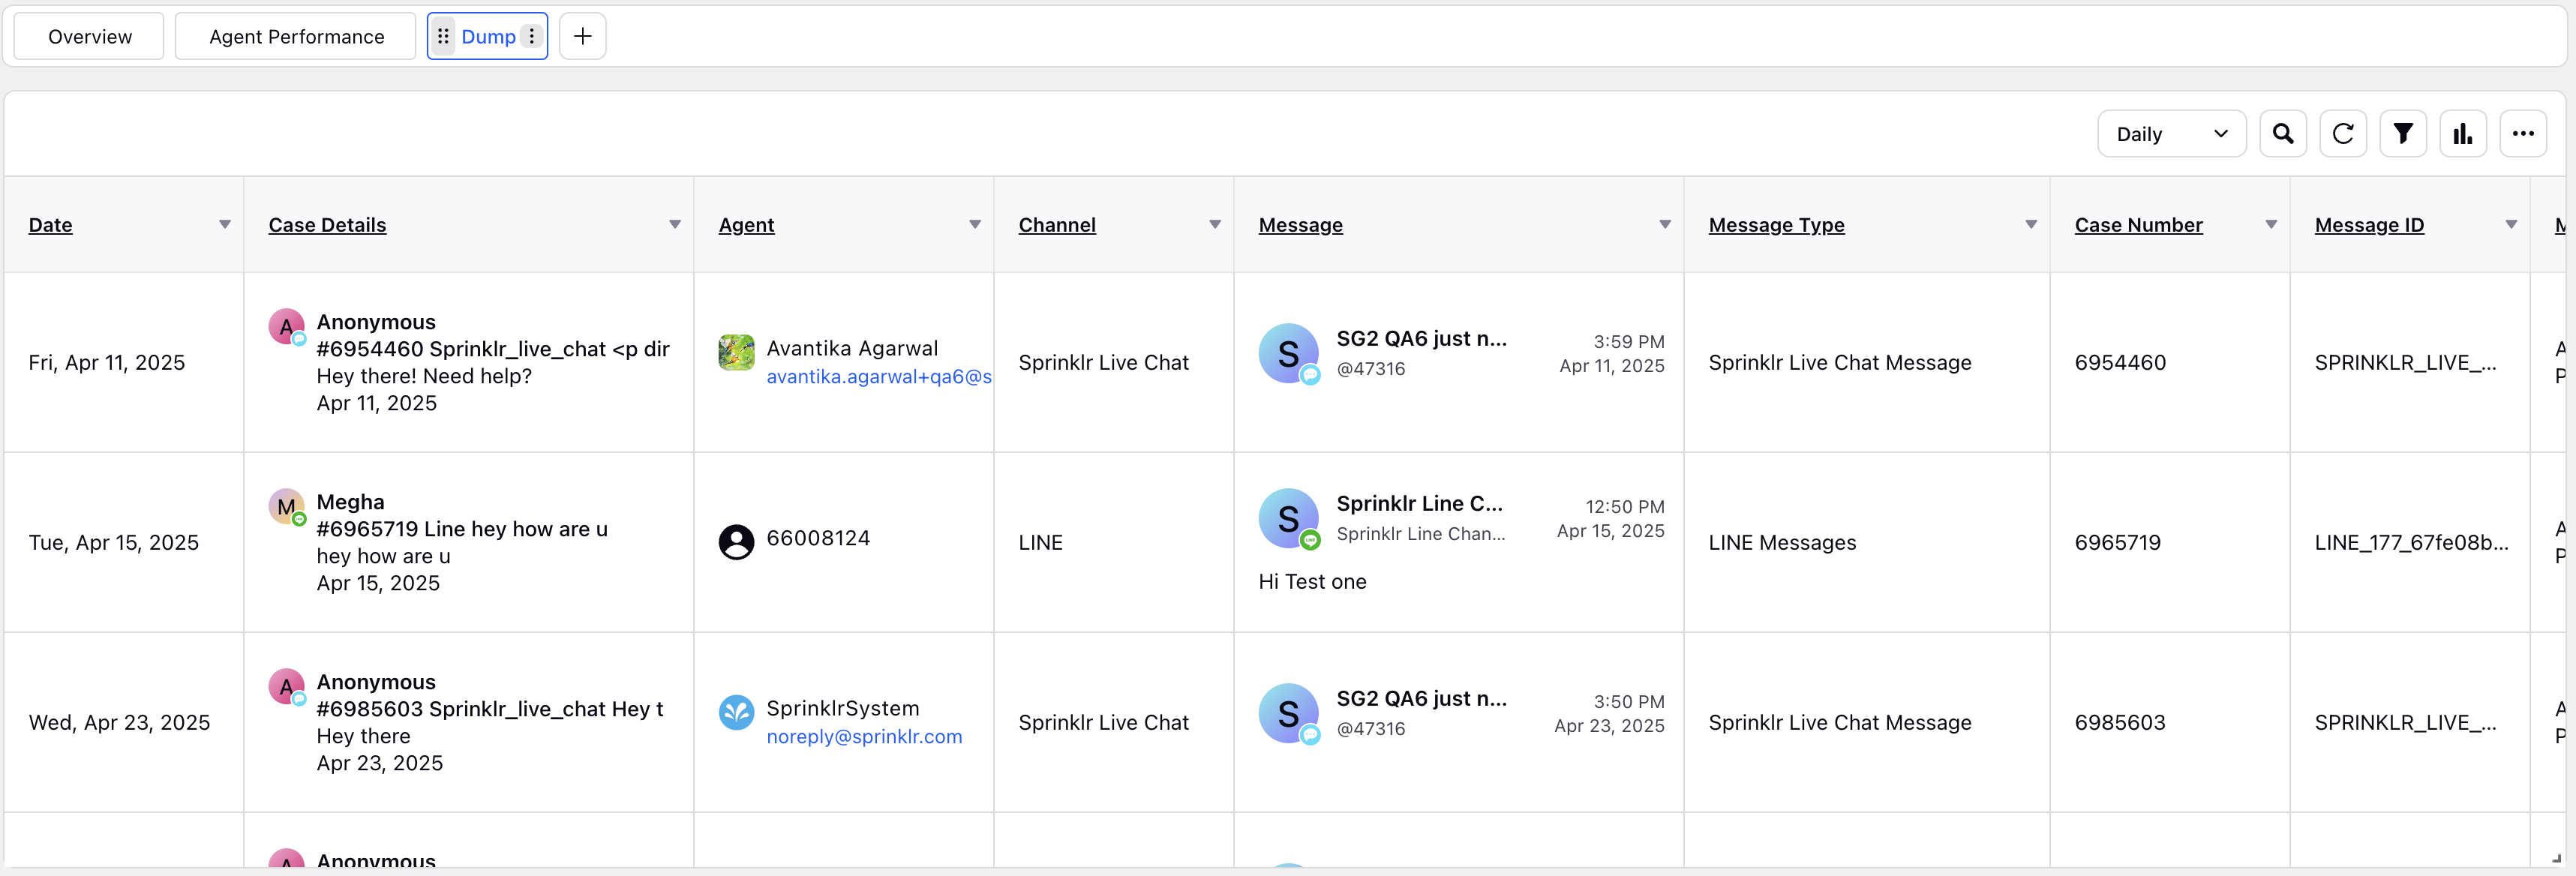Screen dimensions: 2576x876
Task: Sort by Message Type header
Action: pyautogui.click(x=1776, y=225)
